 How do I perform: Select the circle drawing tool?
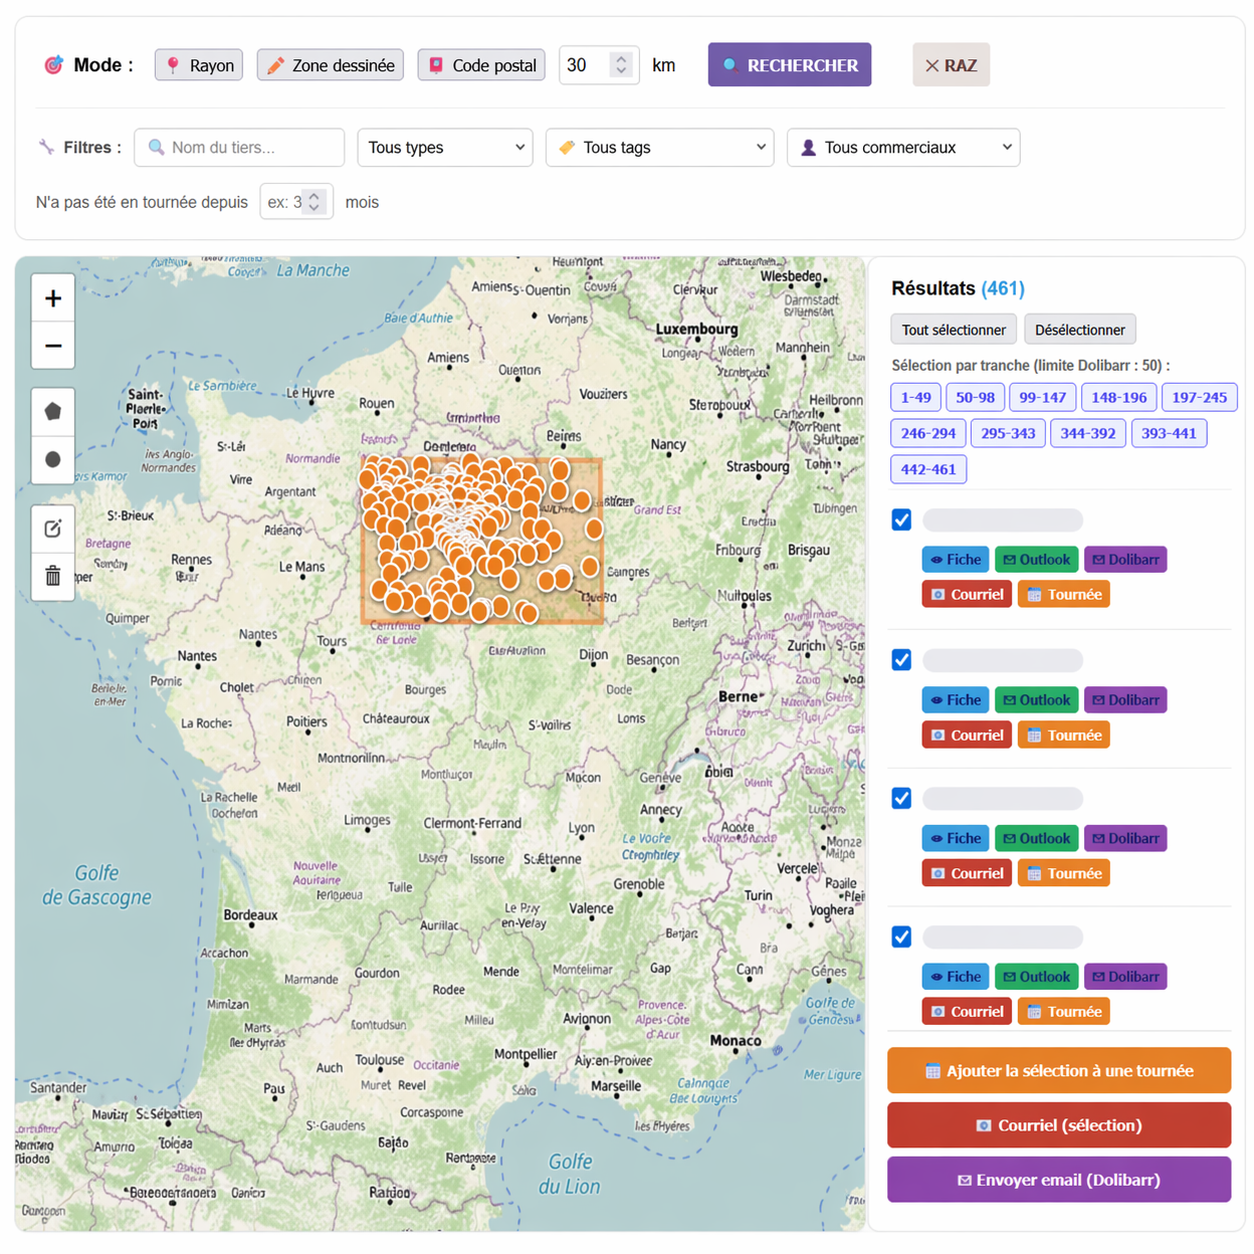point(53,460)
